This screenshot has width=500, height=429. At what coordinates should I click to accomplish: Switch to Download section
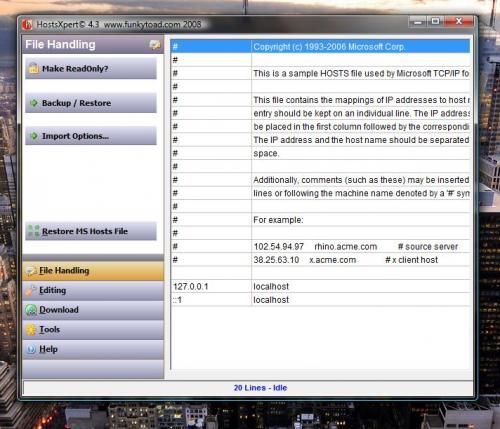click(x=93, y=310)
